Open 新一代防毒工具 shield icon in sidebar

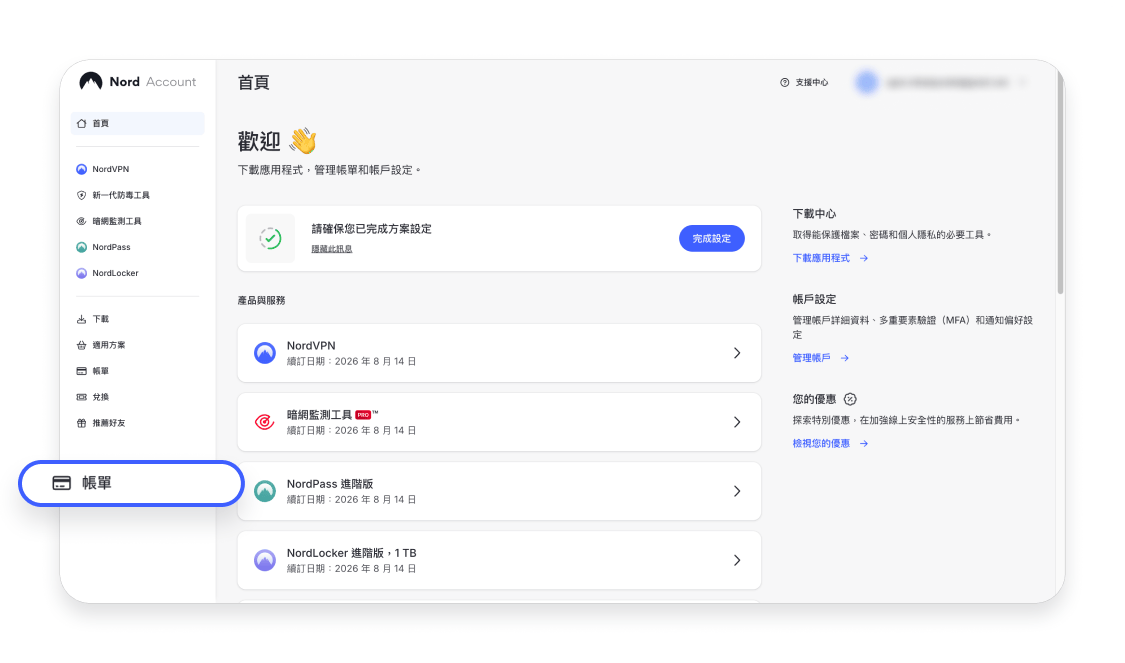(81, 195)
